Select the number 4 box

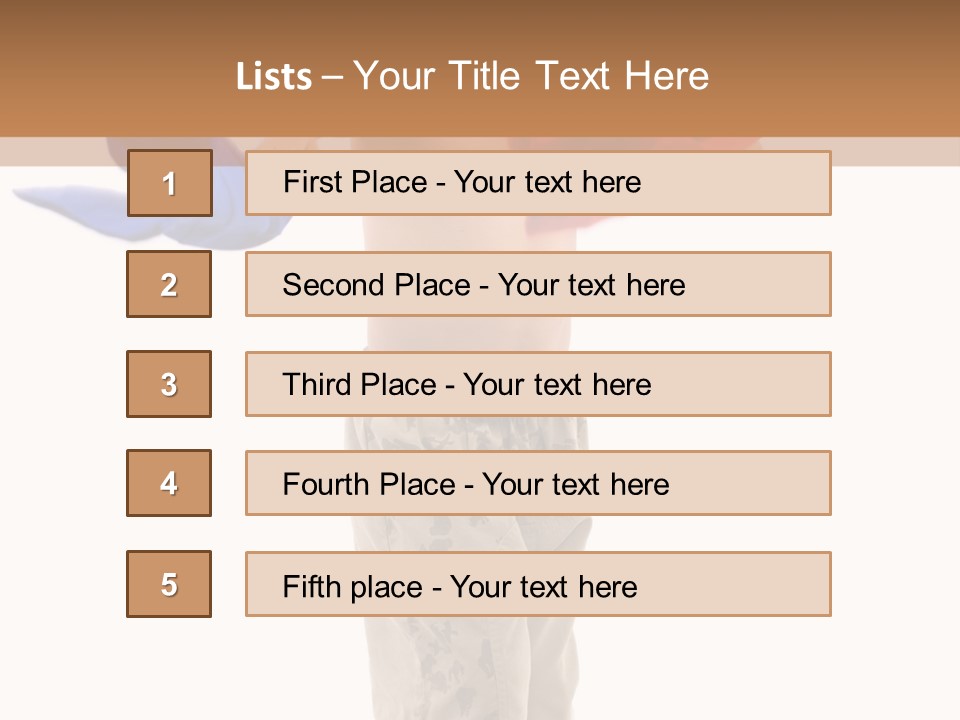coord(169,483)
